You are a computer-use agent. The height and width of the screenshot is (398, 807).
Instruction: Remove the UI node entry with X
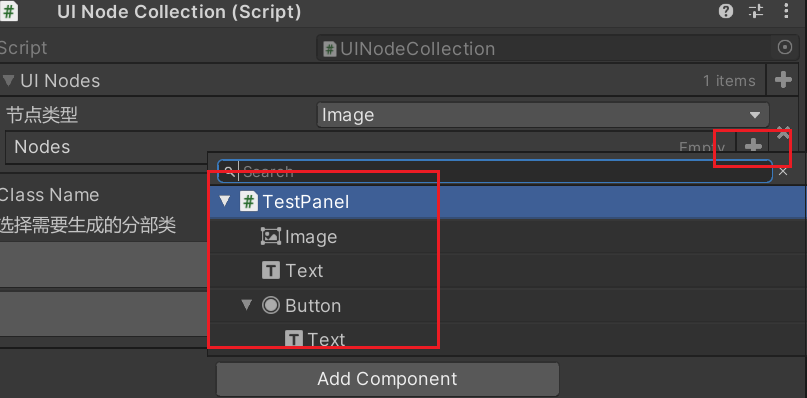point(783,132)
